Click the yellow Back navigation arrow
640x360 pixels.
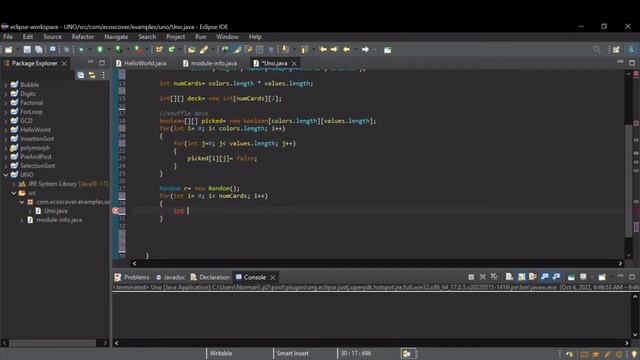coord(347,49)
